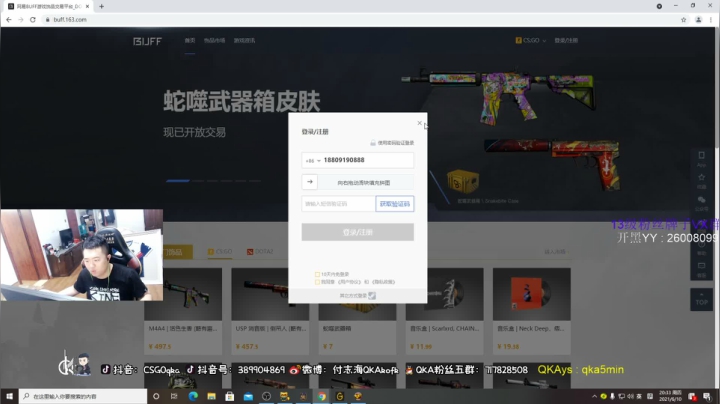This screenshot has width=720, height=404.
Task: Show hidden system tray icons chevron
Action: (594, 396)
